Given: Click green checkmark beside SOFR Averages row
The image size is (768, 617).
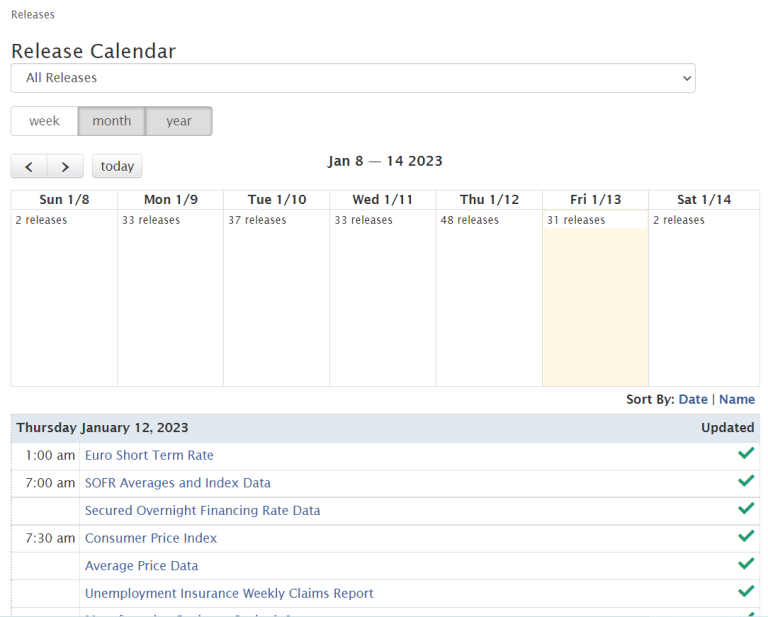Looking at the screenshot, I should (745, 482).
